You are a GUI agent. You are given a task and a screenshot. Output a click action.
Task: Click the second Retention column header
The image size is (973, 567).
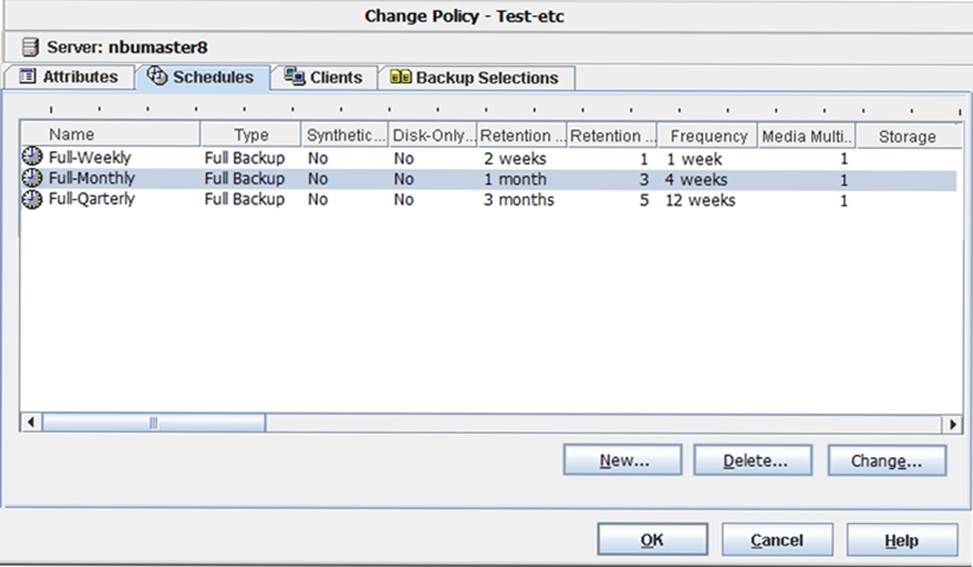pyautogui.click(x=612, y=135)
